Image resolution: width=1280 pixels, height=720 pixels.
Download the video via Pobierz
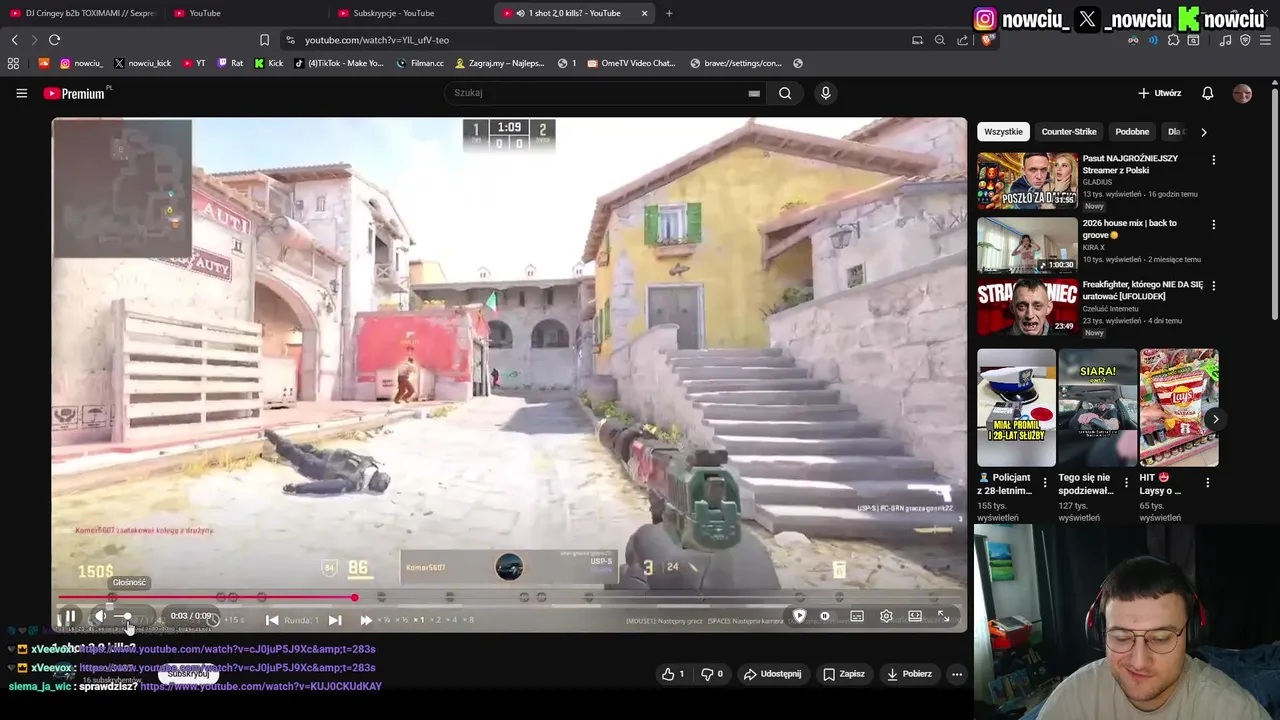(x=909, y=674)
